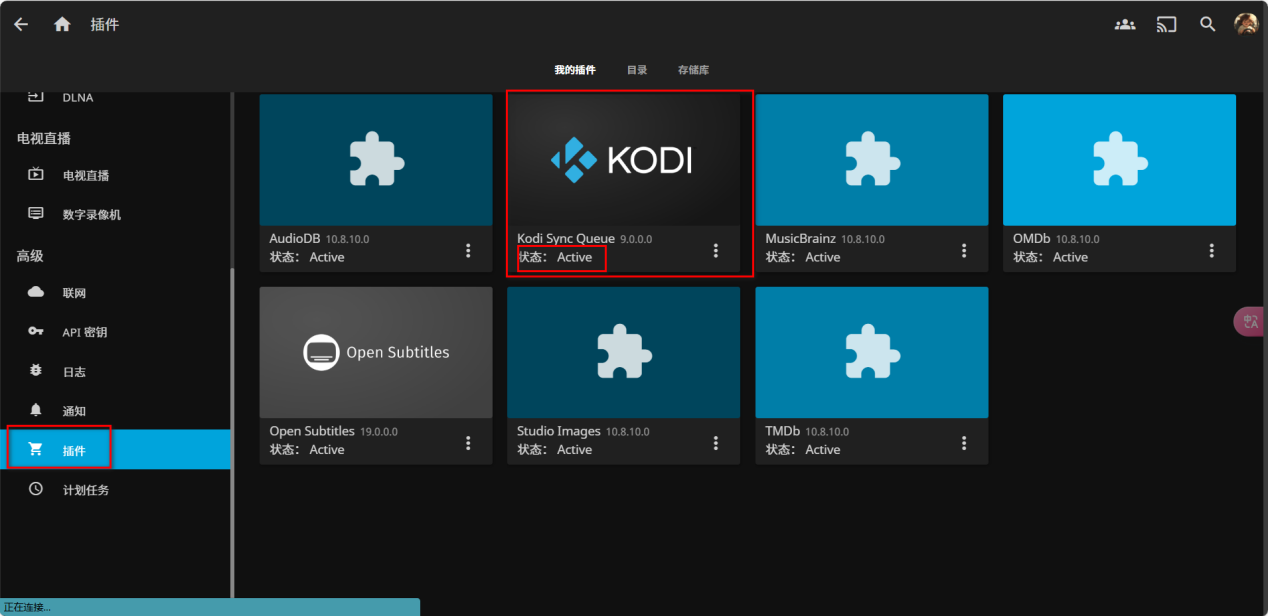1268x616 pixels.
Task: Open 计划任务 in sidebar
Action: [x=85, y=490]
